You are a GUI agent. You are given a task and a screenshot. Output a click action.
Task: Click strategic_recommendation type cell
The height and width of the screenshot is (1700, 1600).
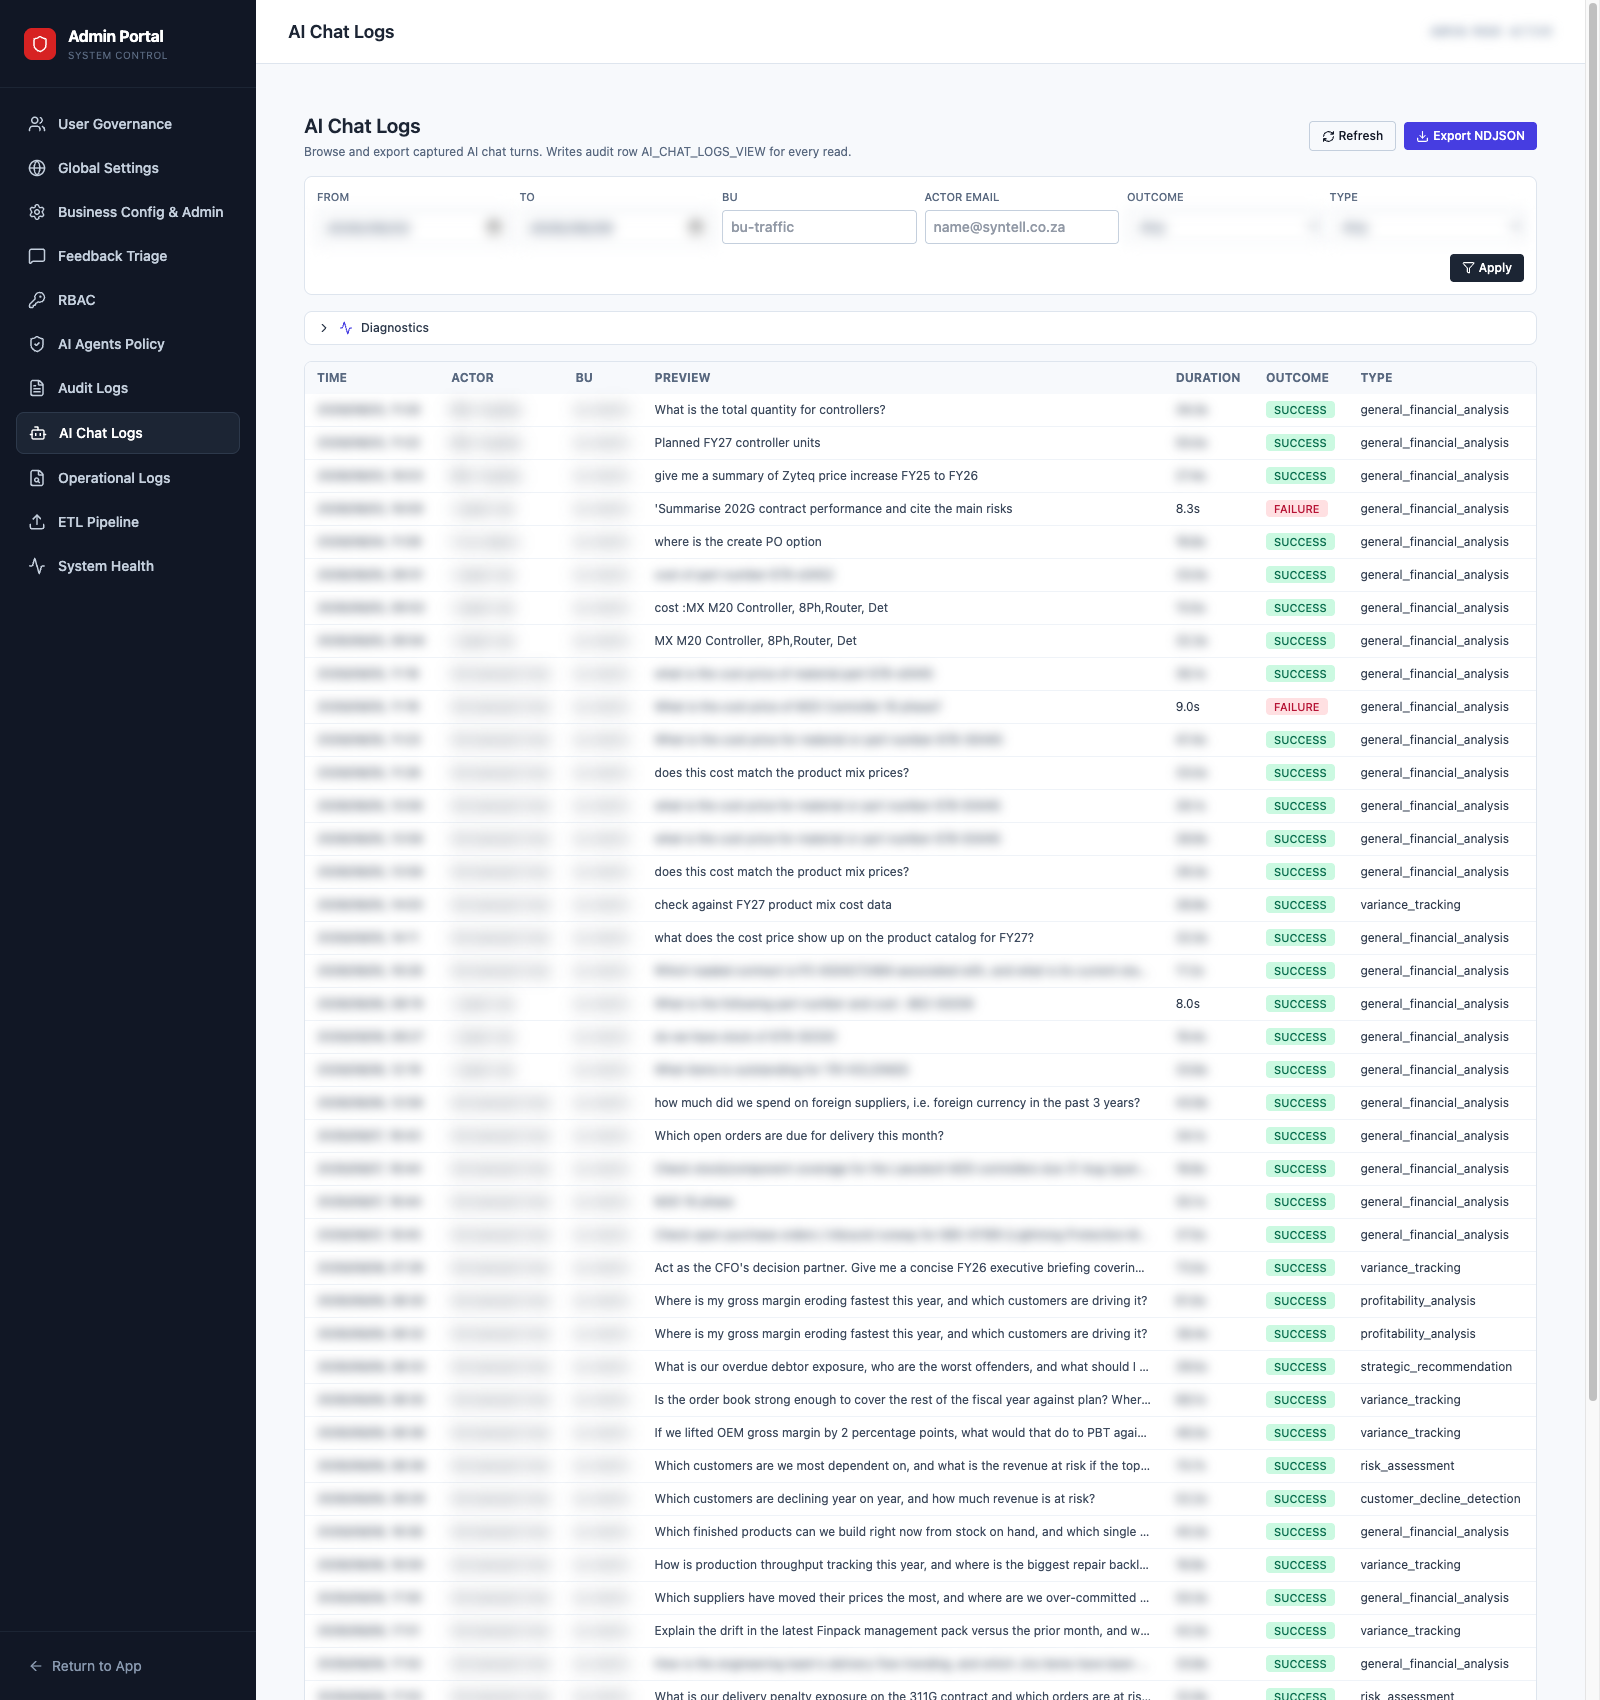point(1436,1367)
